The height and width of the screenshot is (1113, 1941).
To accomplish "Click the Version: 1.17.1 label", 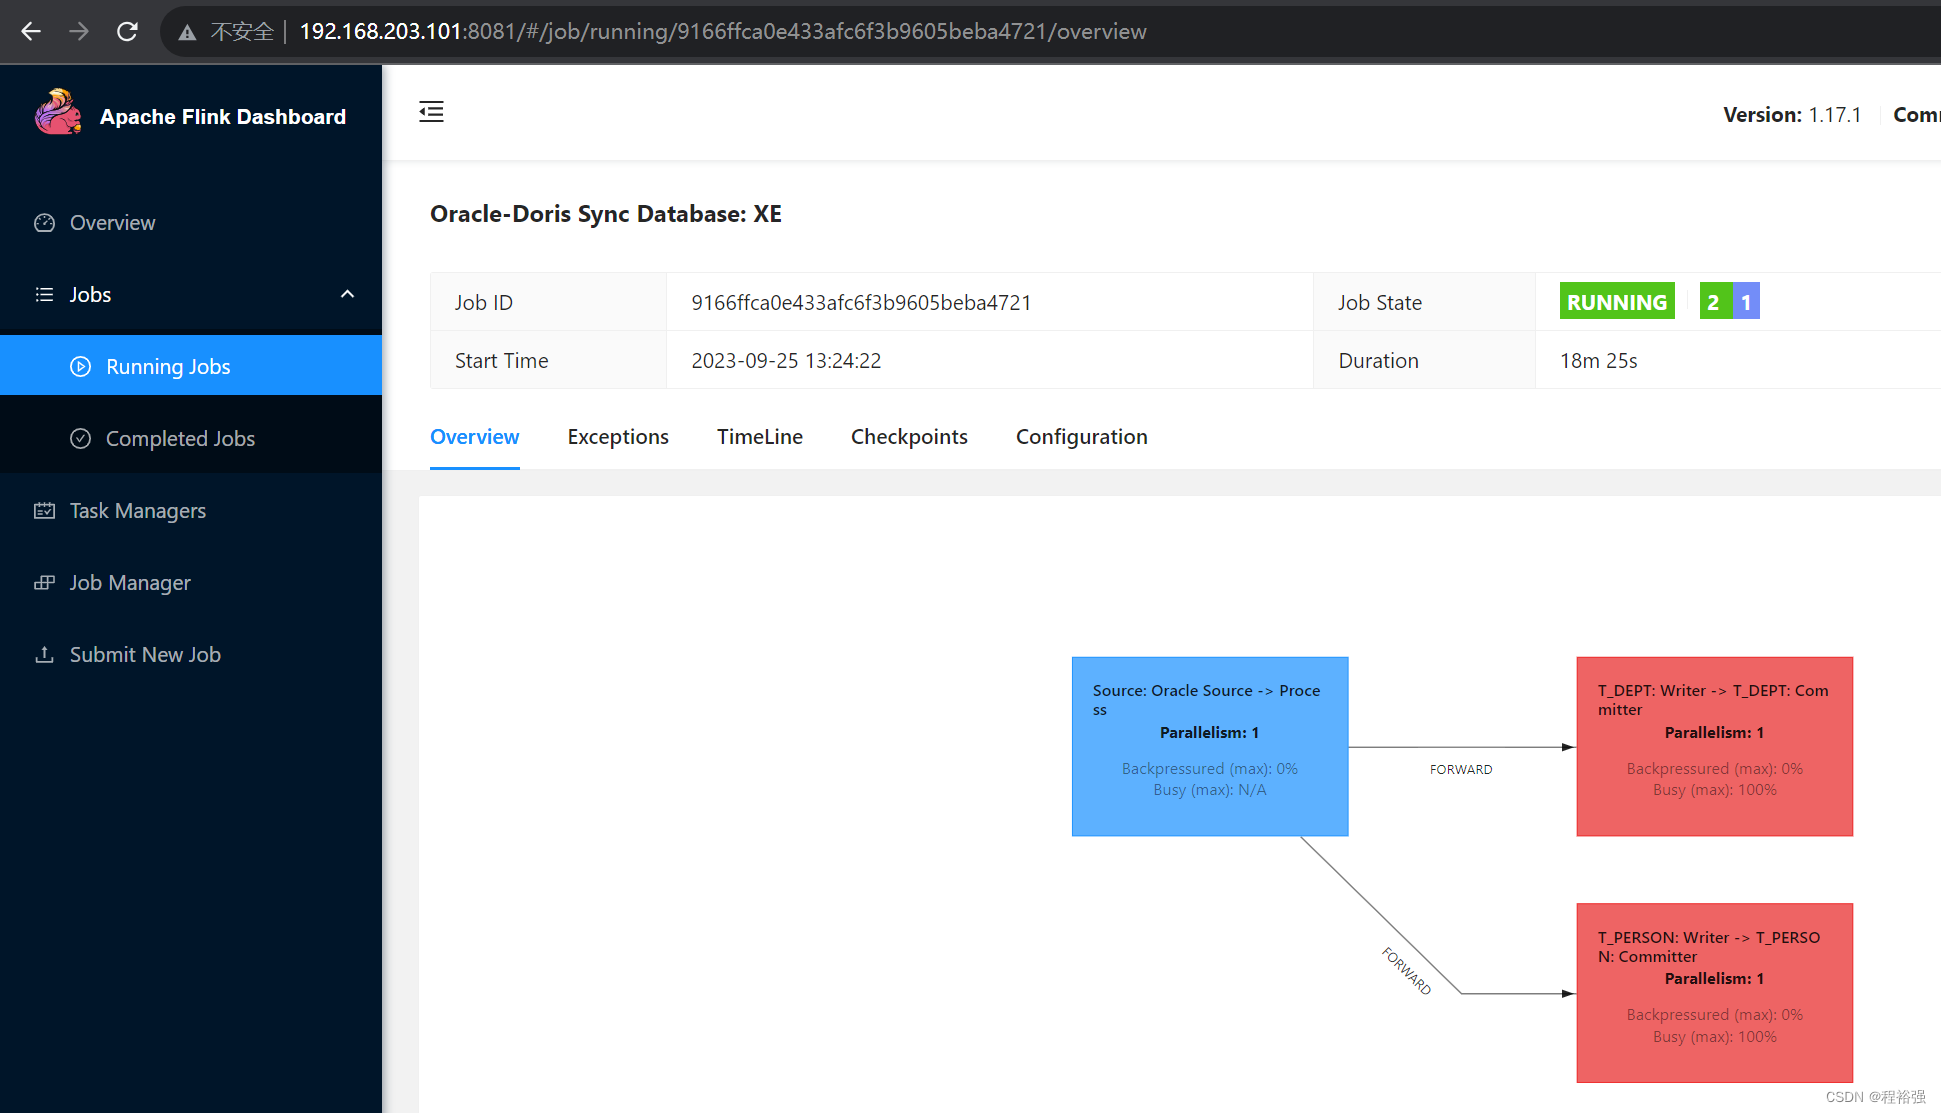I will click(1791, 115).
